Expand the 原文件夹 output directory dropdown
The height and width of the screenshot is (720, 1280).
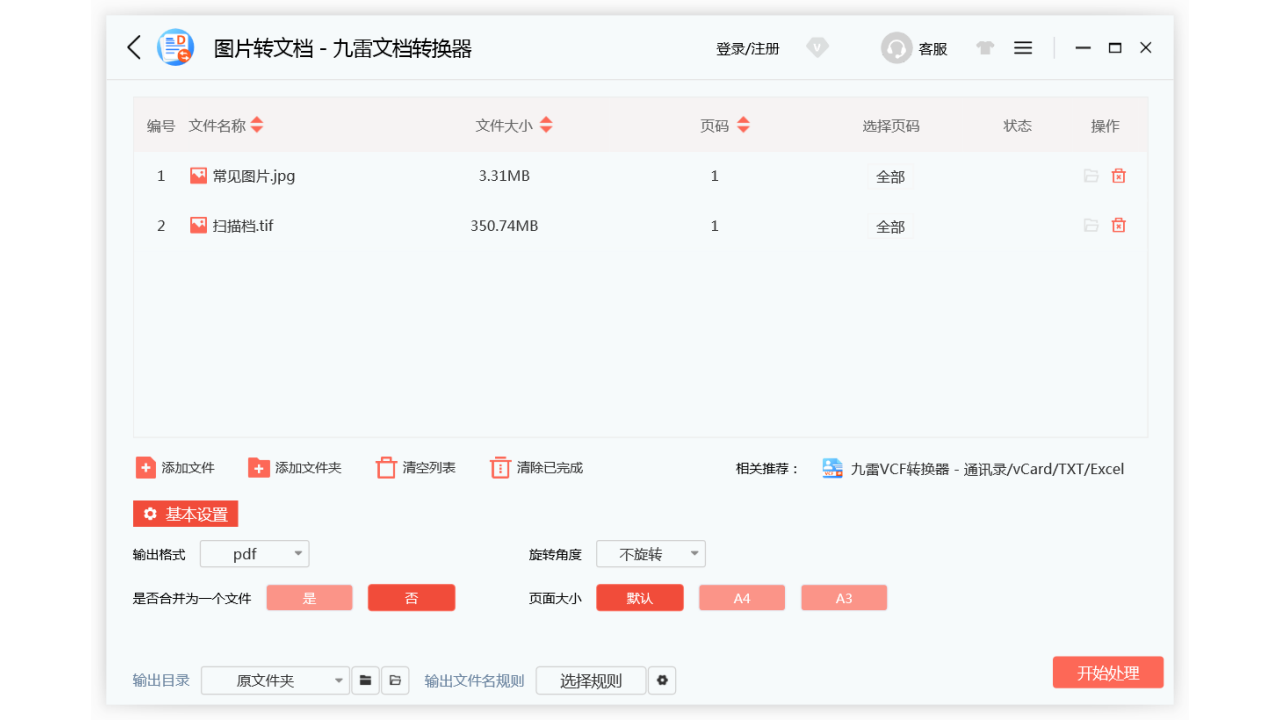335,680
